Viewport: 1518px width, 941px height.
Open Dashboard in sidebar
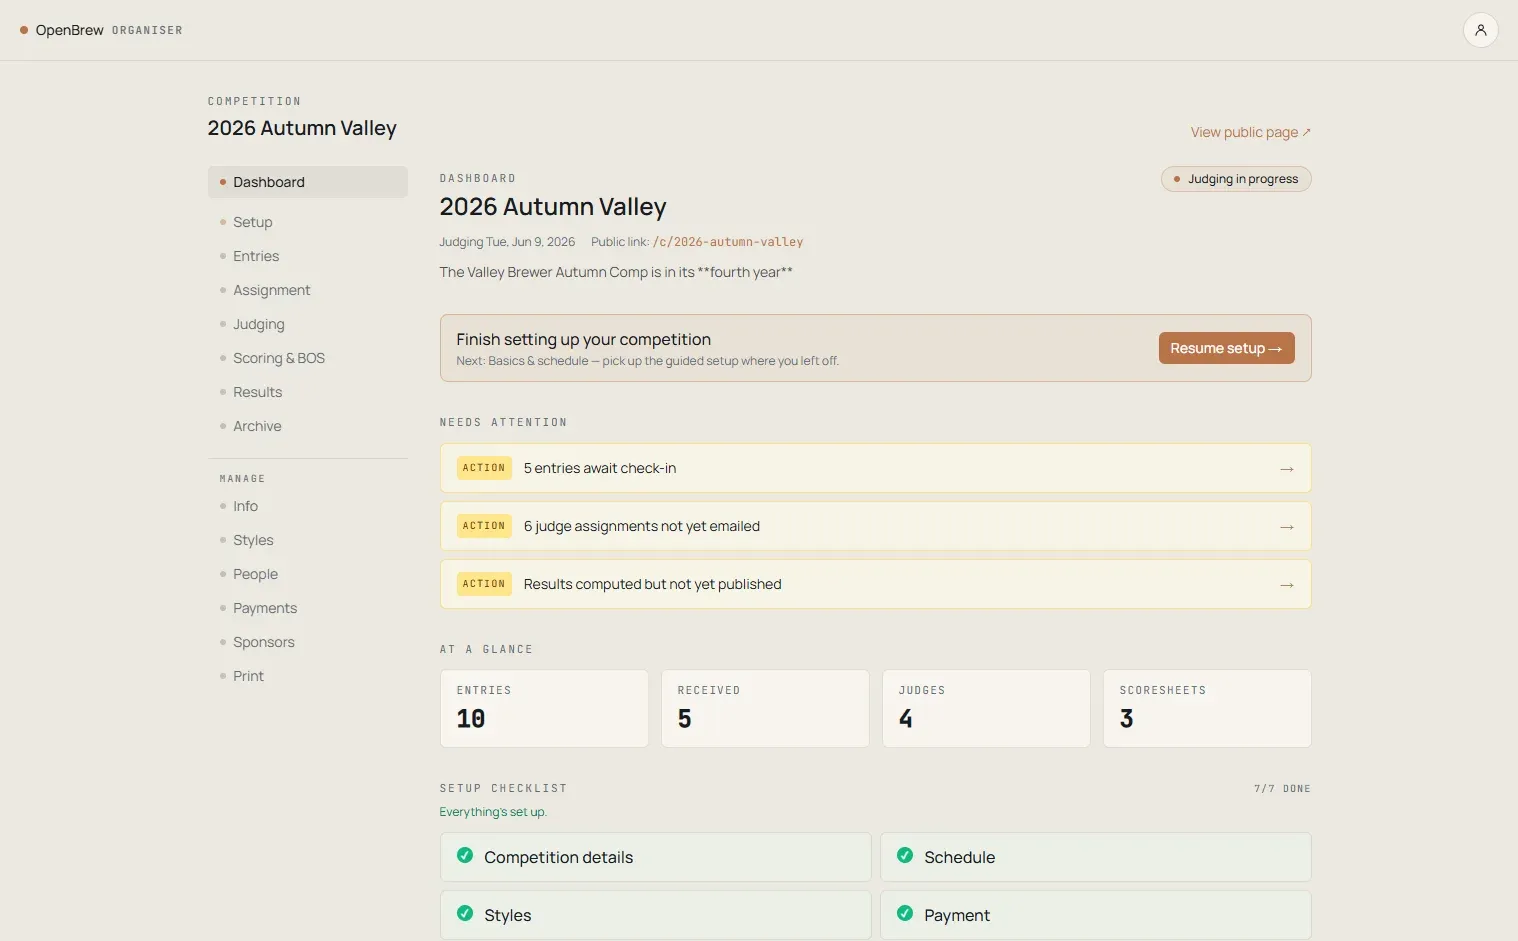(308, 182)
